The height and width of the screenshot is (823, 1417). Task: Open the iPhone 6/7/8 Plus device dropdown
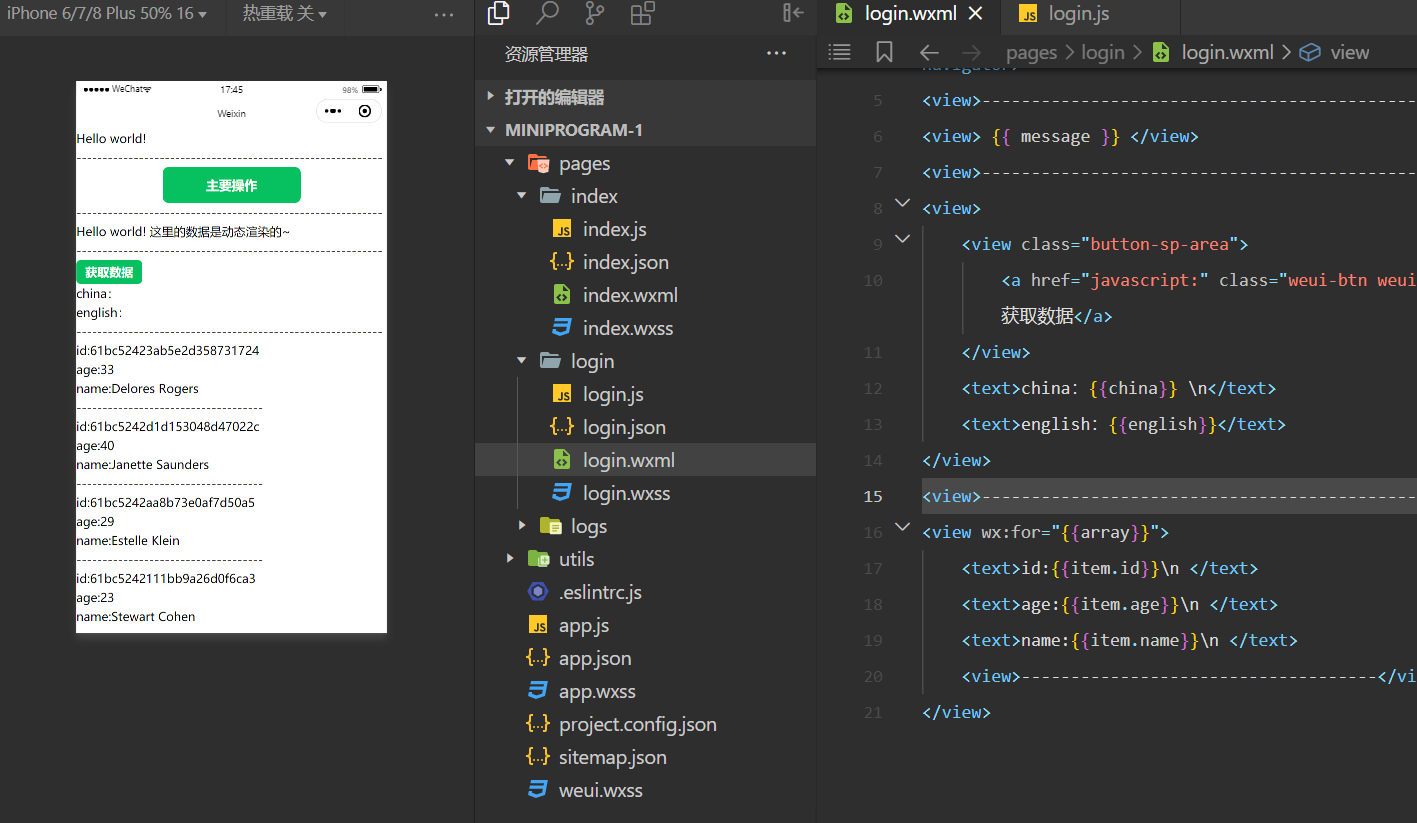point(107,14)
